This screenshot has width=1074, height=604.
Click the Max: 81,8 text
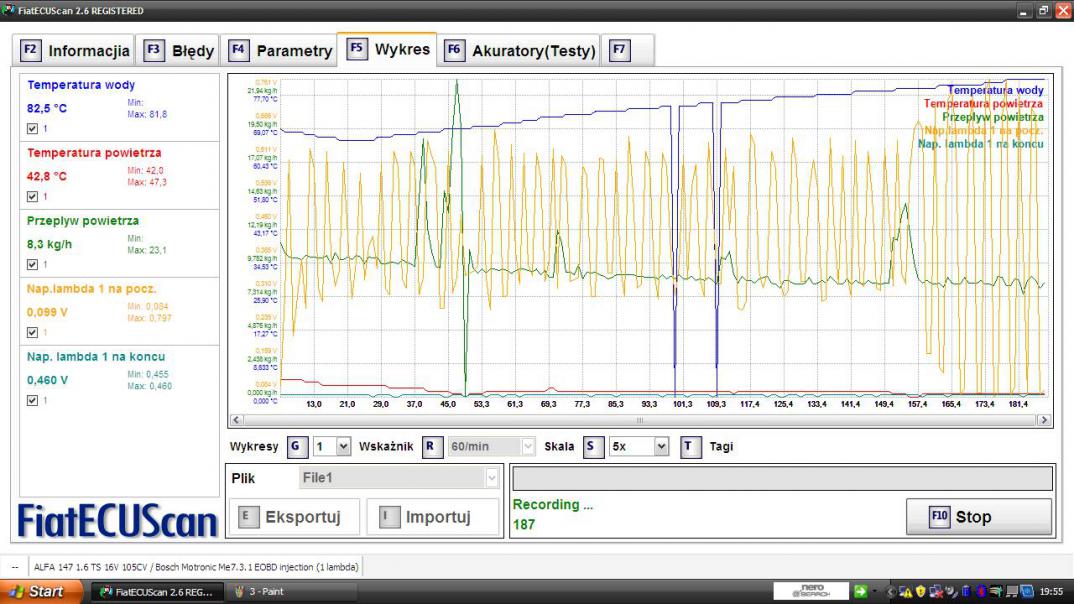(147, 114)
